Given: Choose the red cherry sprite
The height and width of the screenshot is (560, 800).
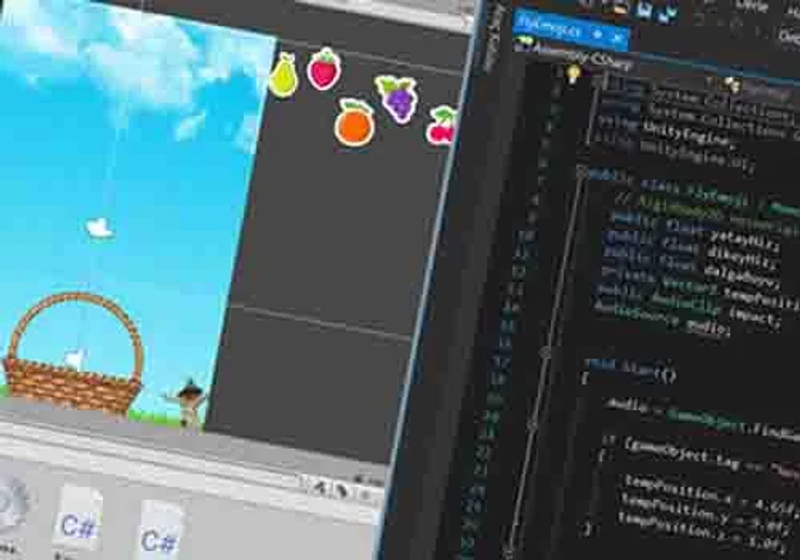Looking at the screenshot, I should click(x=441, y=125).
